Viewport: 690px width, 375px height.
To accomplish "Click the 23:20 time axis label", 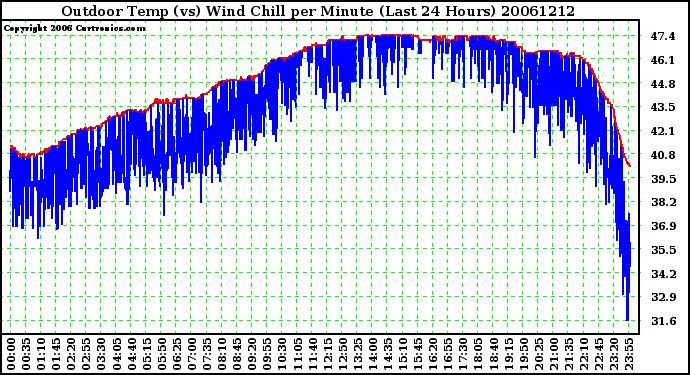I will click(613, 354).
